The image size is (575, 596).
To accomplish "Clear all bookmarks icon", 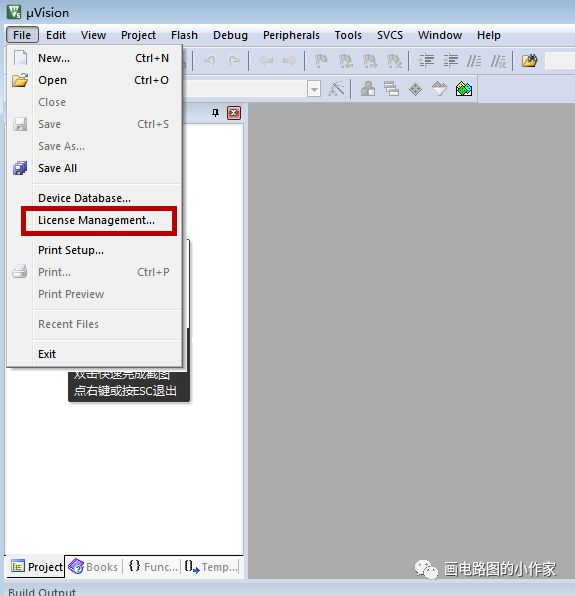I will pyautogui.click(x=394, y=60).
